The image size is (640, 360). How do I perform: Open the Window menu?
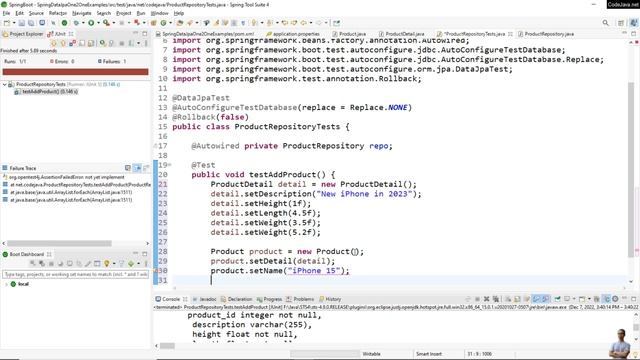160,13
